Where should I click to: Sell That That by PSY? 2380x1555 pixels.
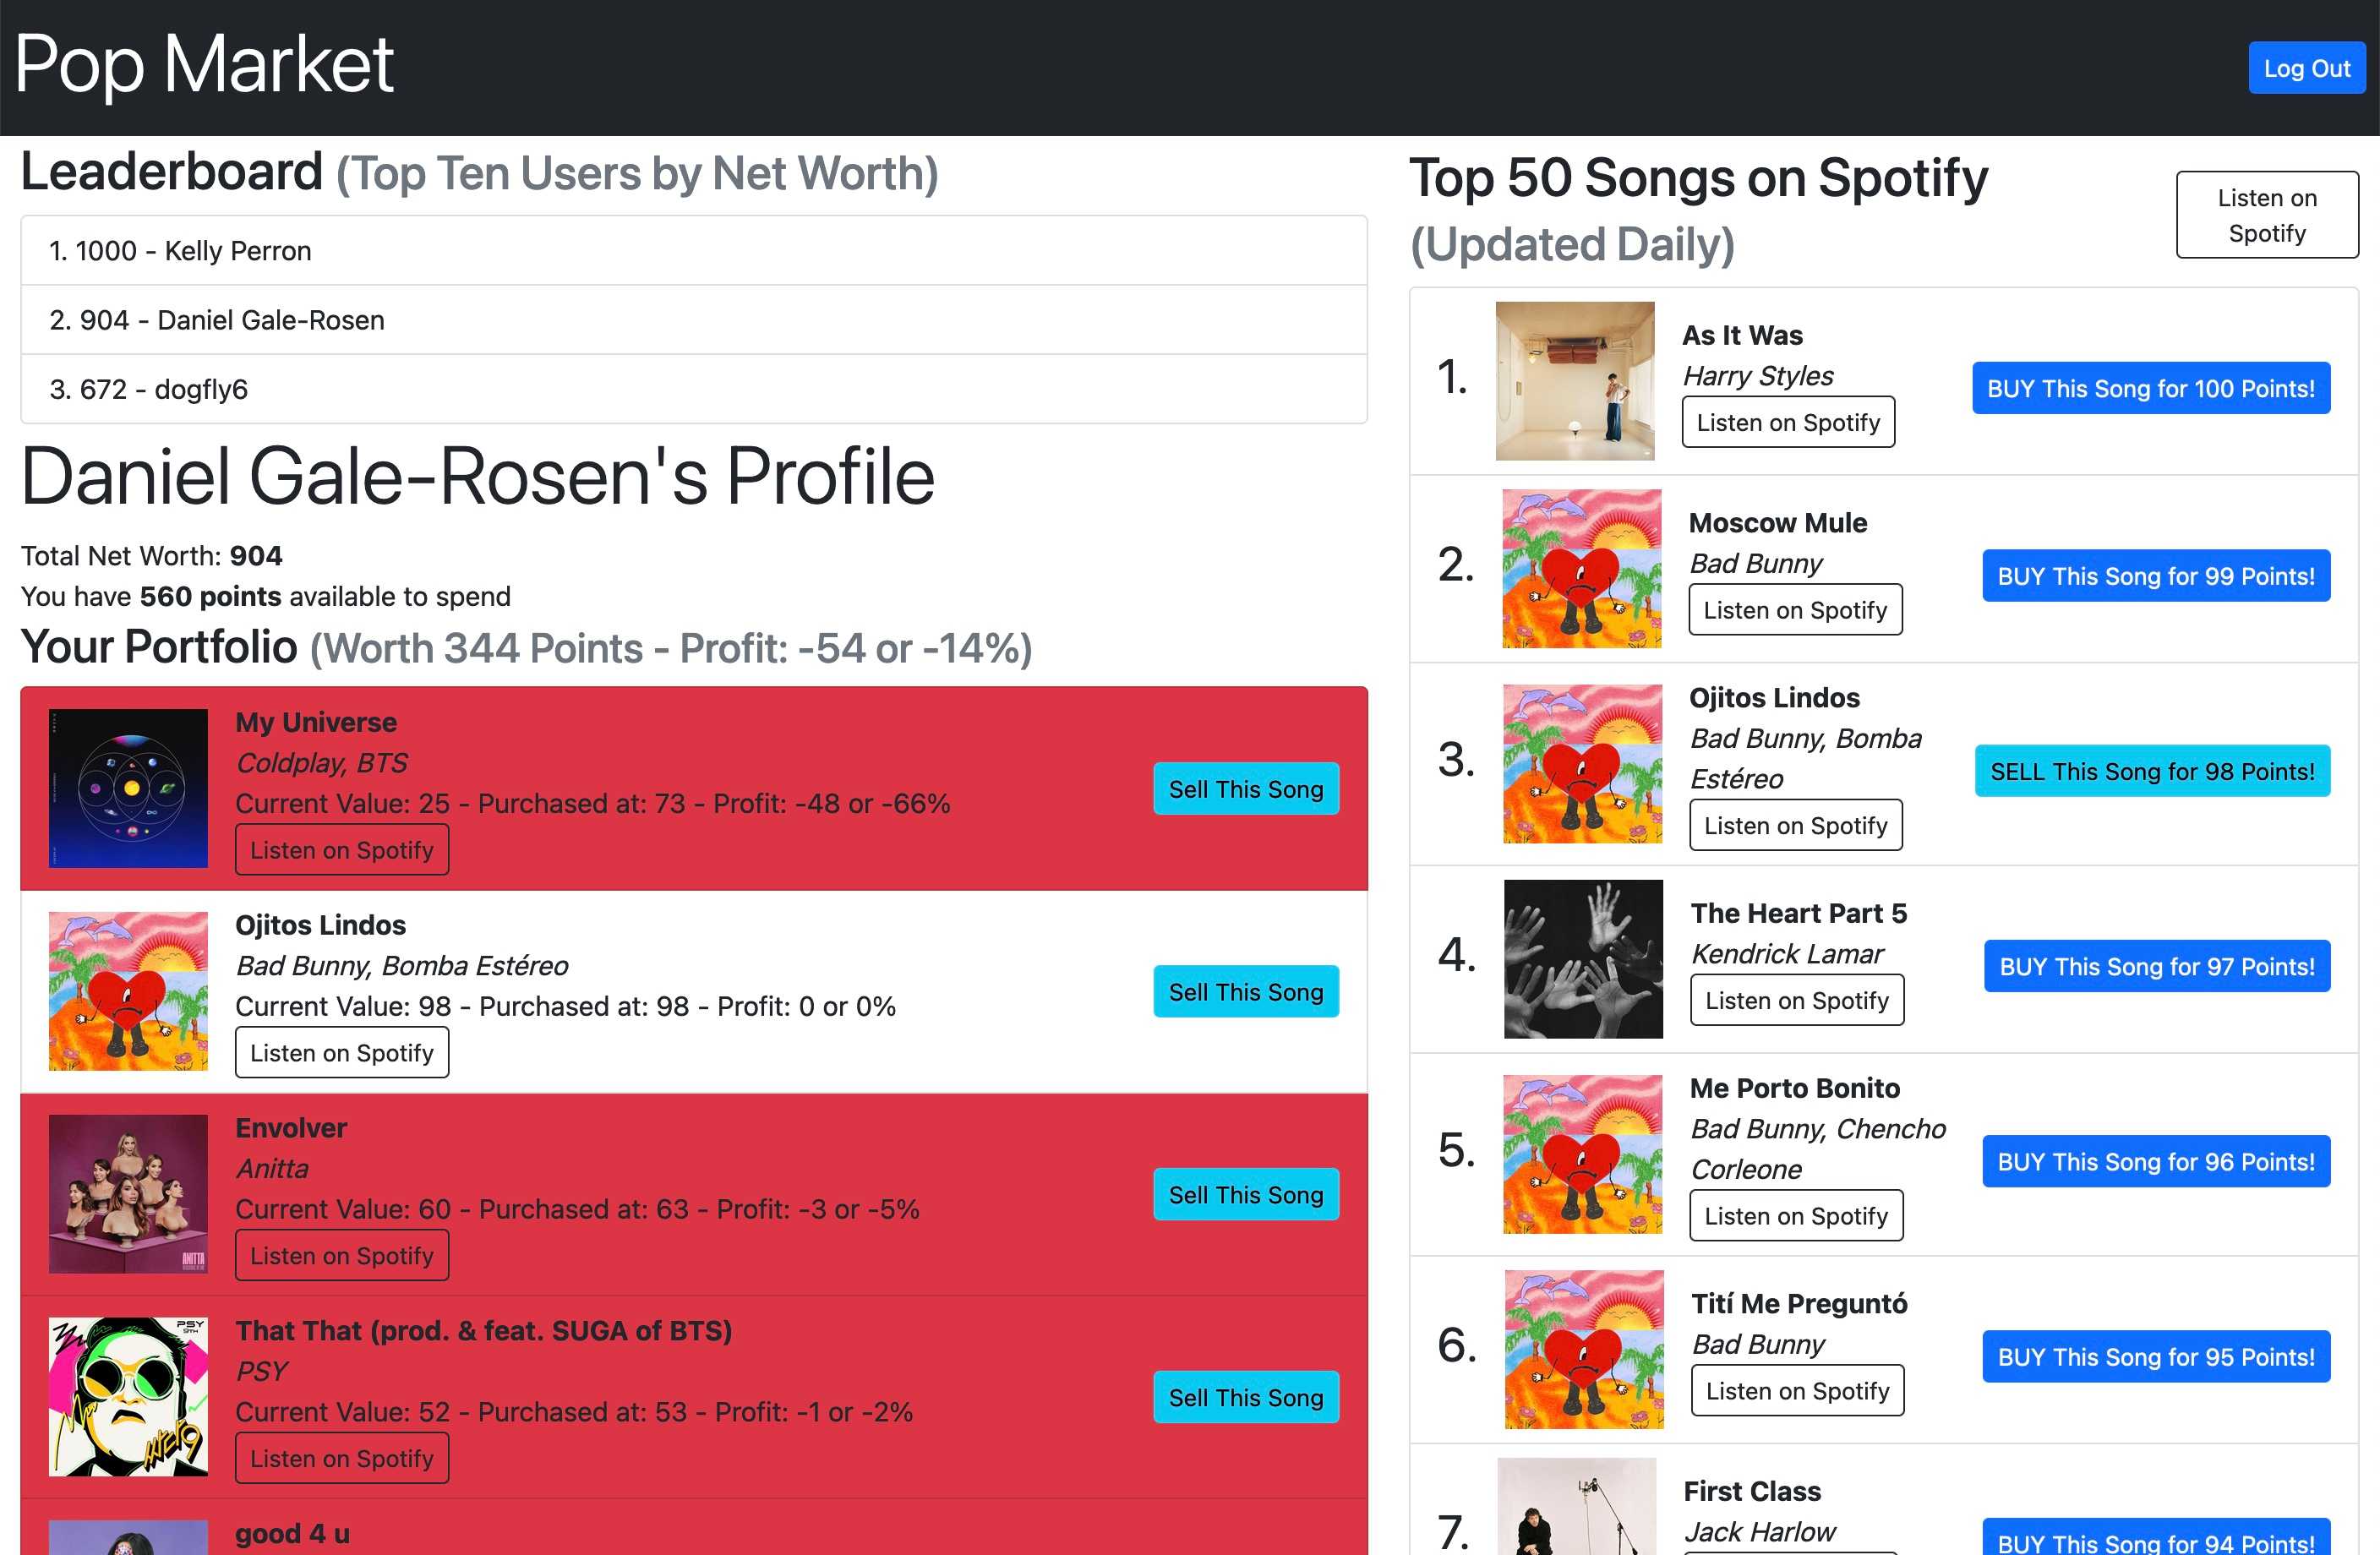[x=1245, y=1397]
